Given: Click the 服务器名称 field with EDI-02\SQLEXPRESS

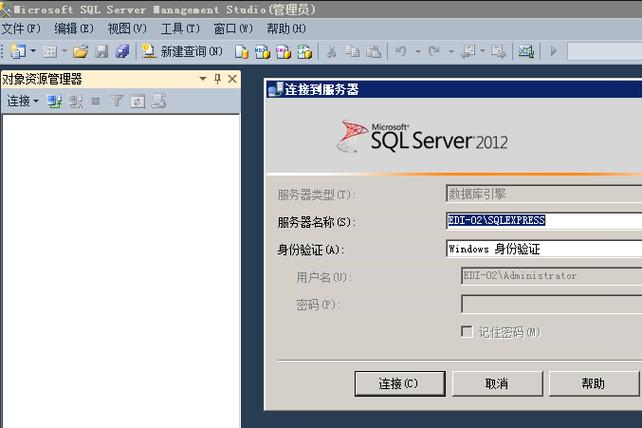Looking at the screenshot, I should coord(544,221).
